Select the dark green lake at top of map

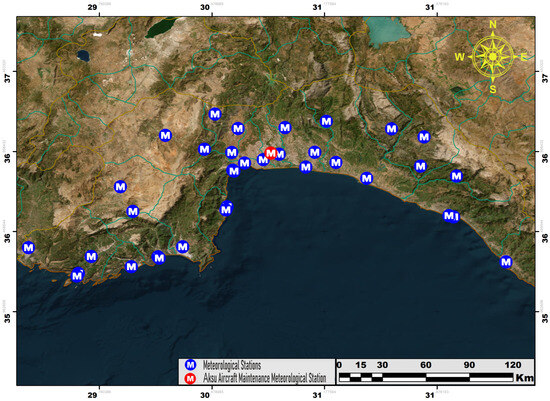coord(162,28)
